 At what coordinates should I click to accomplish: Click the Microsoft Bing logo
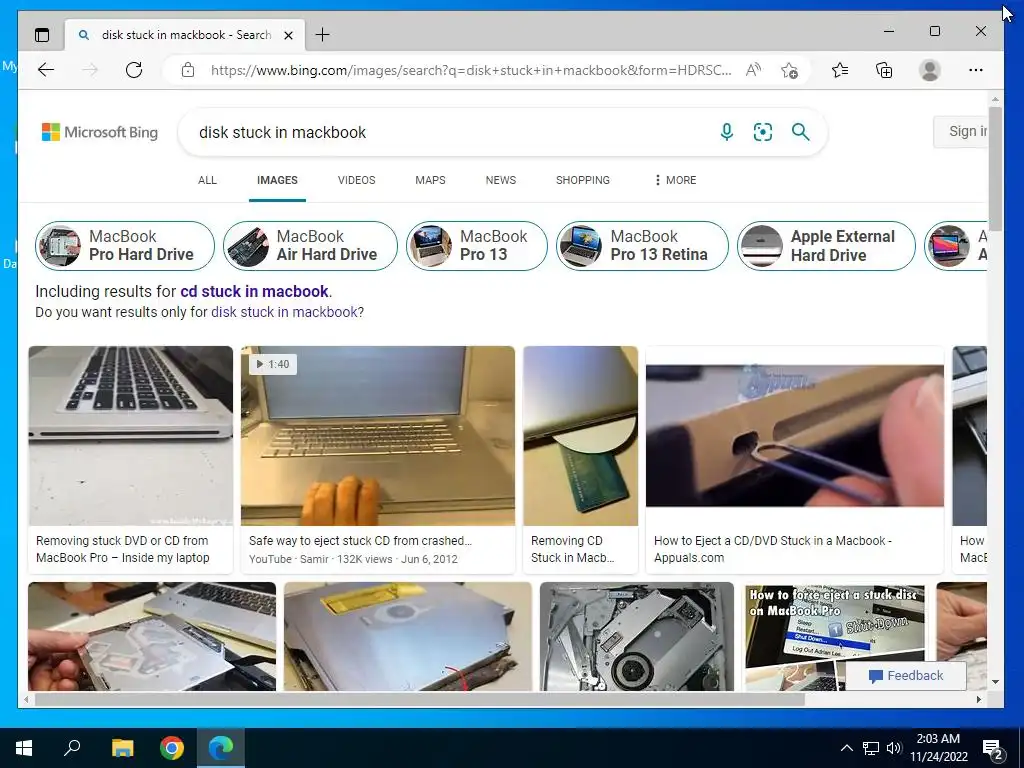[x=100, y=132]
